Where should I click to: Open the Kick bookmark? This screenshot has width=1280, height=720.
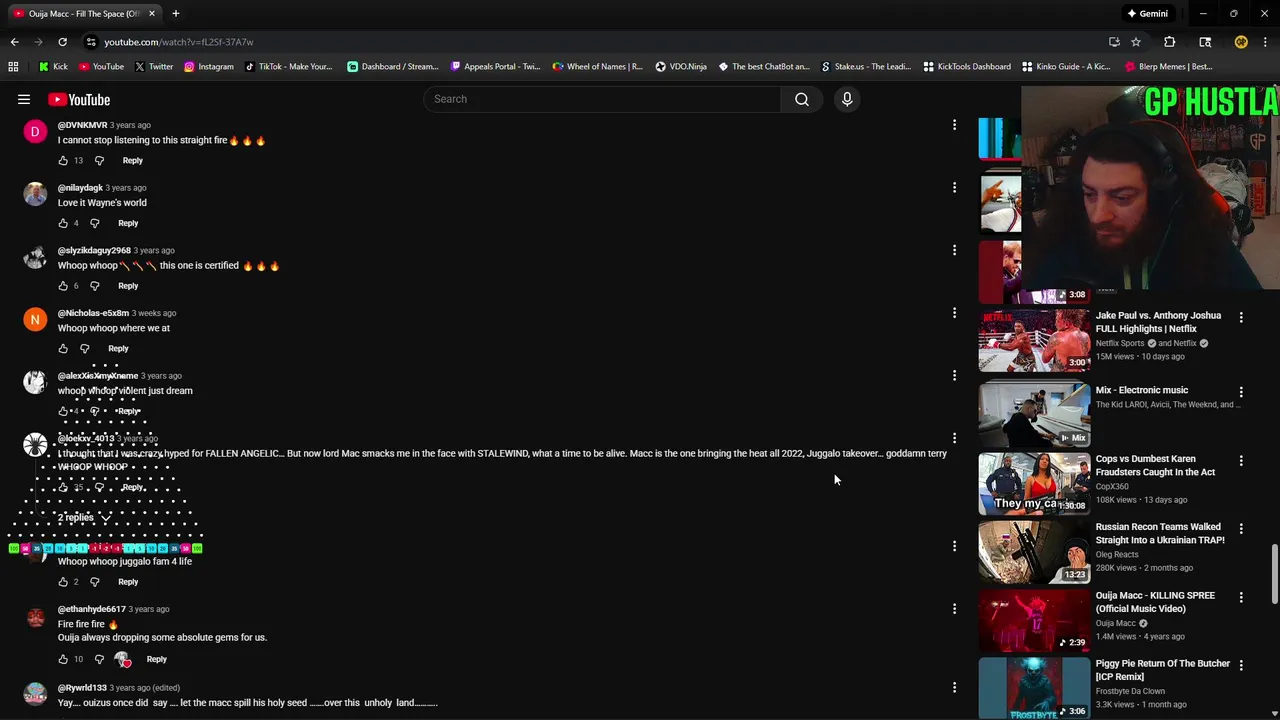pos(53,67)
